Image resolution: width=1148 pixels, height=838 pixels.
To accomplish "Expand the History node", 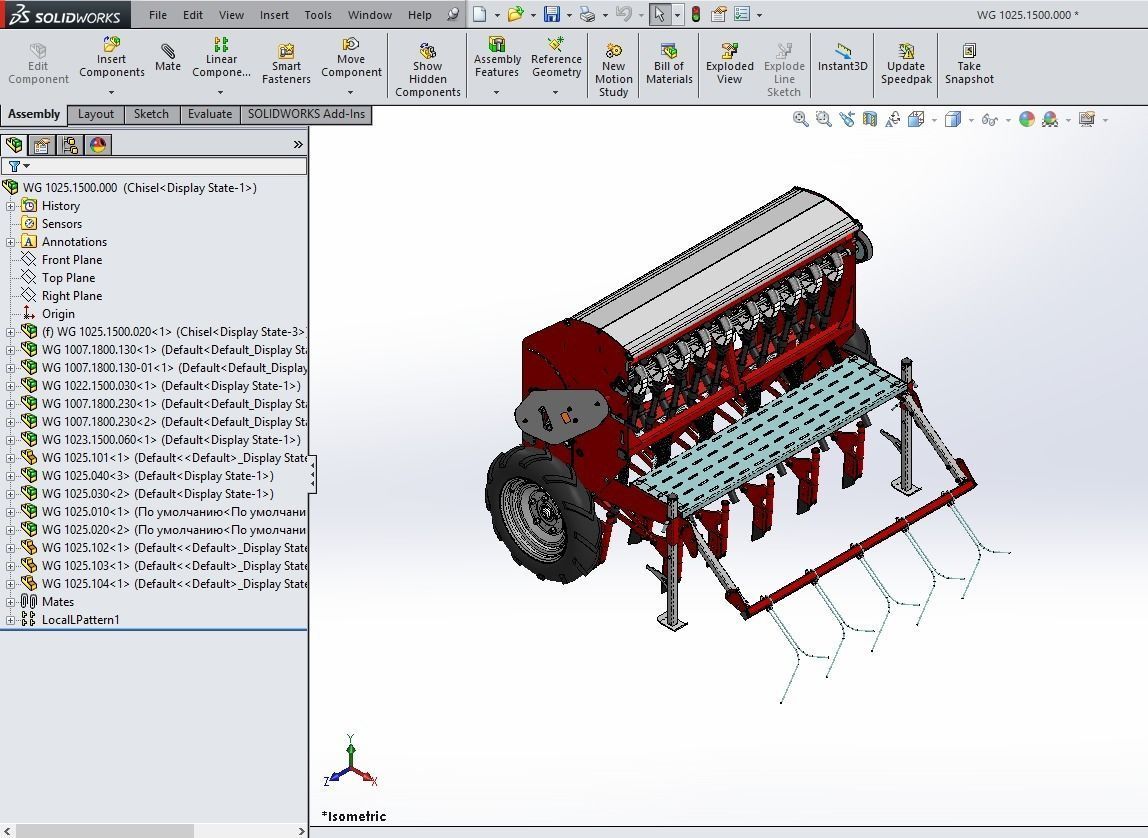I will [10, 206].
